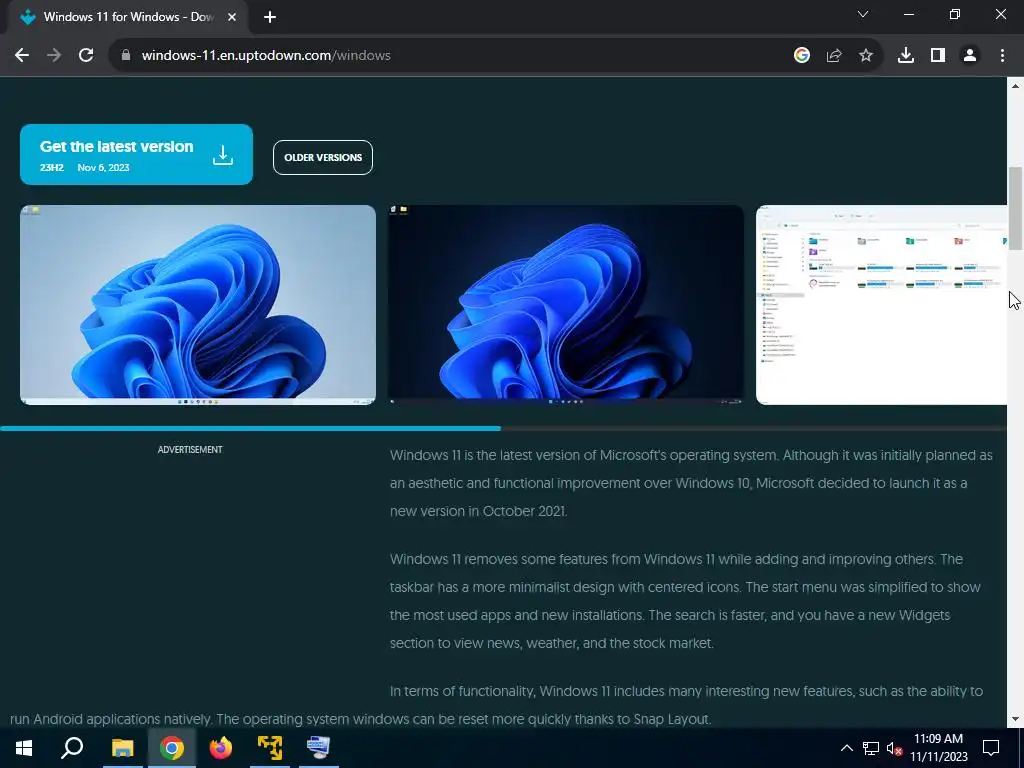Click the forward navigation arrow
The image size is (1024, 768).
click(x=54, y=56)
